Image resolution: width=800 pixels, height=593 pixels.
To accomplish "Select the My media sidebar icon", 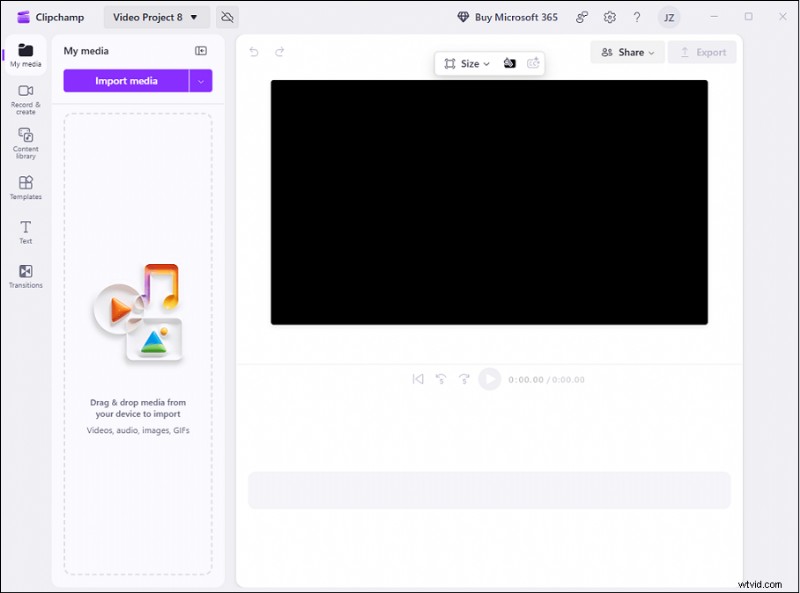I will coord(25,50).
